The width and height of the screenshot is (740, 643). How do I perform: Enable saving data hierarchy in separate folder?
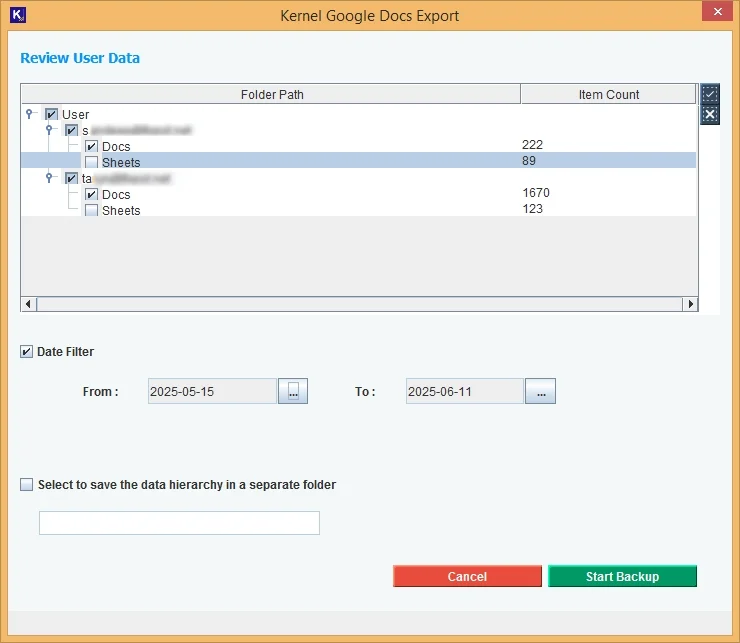click(x=26, y=484)
